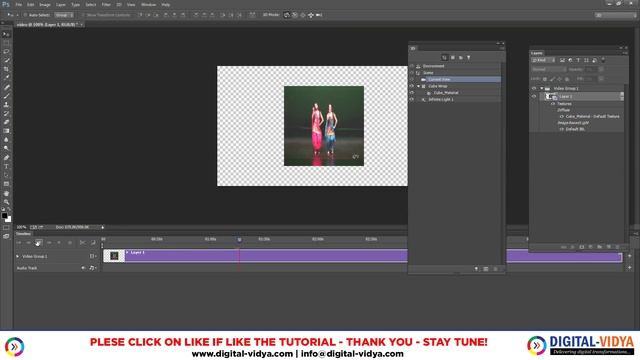The image size is (640, 360).
Task: Open the File menu
Action: 19,4
